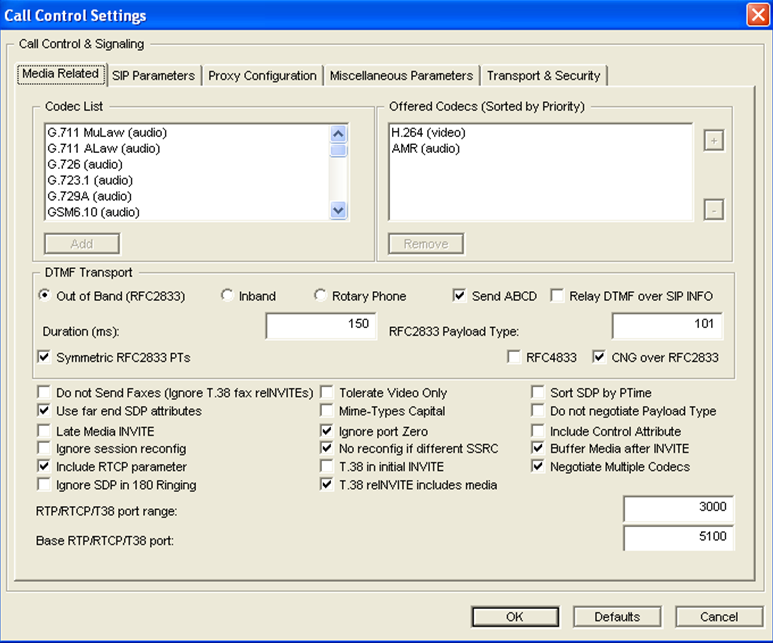
Task: Select H.264 (video) in Offered Codecs
Action: pos(429,132)
